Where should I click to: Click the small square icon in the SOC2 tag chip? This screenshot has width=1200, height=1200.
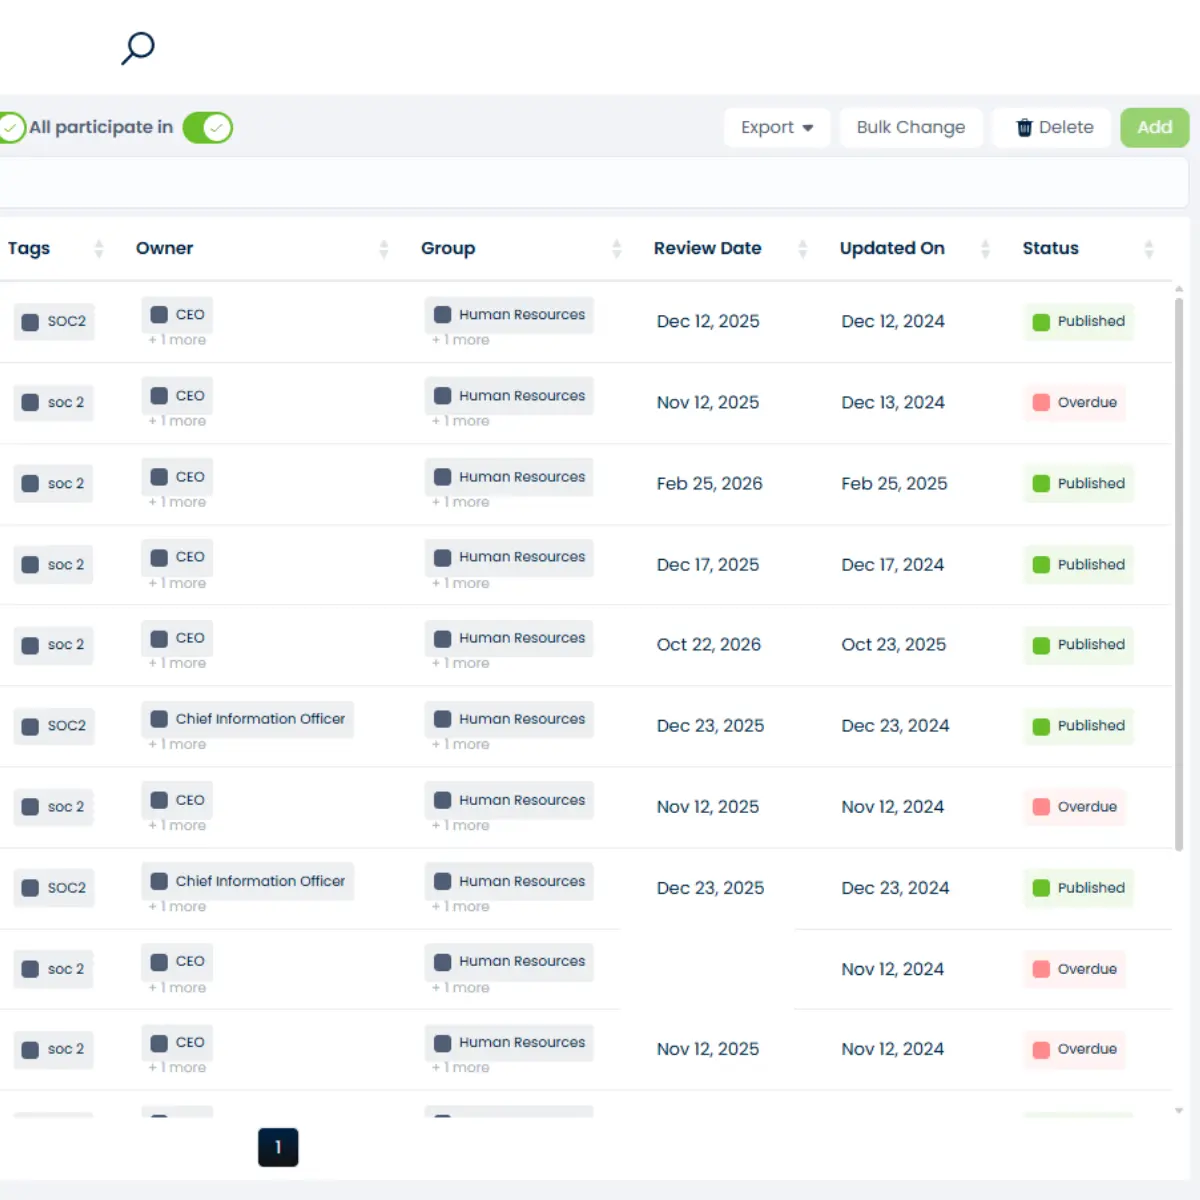coord(30,322)
